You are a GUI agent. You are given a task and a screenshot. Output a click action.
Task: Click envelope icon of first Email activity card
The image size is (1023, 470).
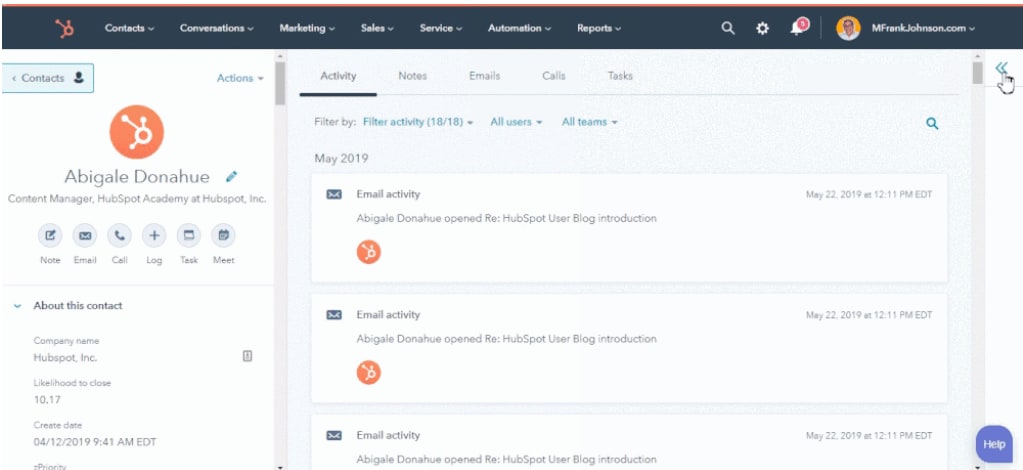334,195
